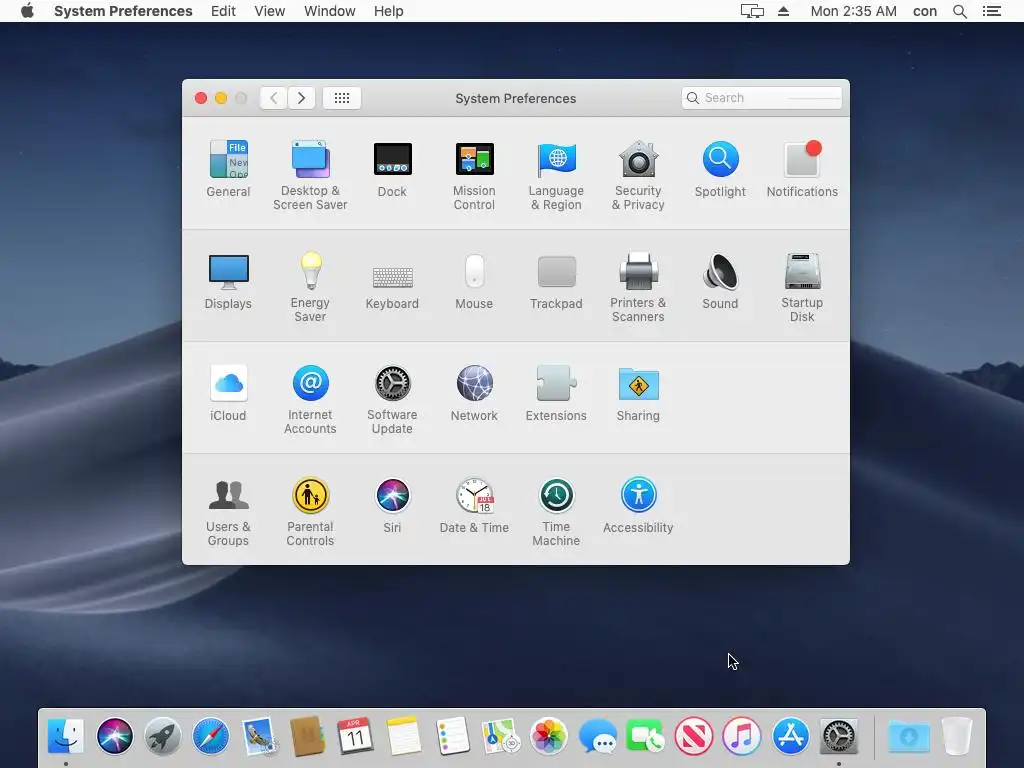Open Sharing preferences pane
This screenshot has height=768, width=1024.
pyautogui.click(x=638, y=393)
